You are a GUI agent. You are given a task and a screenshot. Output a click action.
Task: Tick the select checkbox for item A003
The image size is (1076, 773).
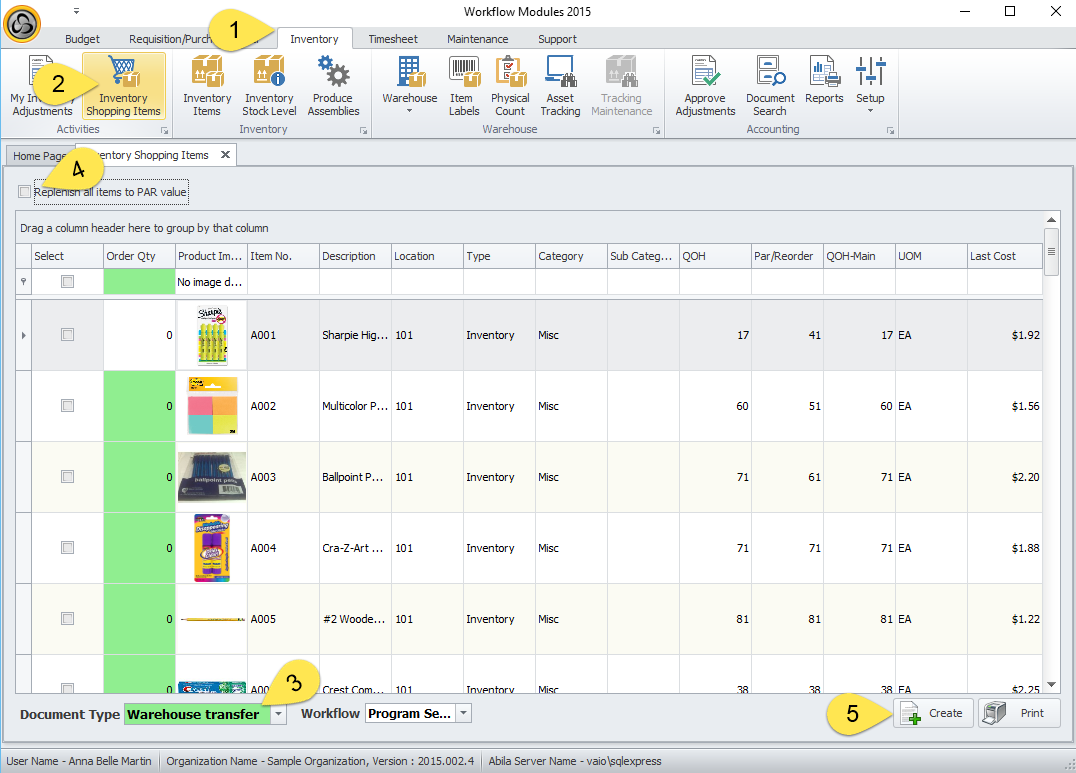[67, 477]
